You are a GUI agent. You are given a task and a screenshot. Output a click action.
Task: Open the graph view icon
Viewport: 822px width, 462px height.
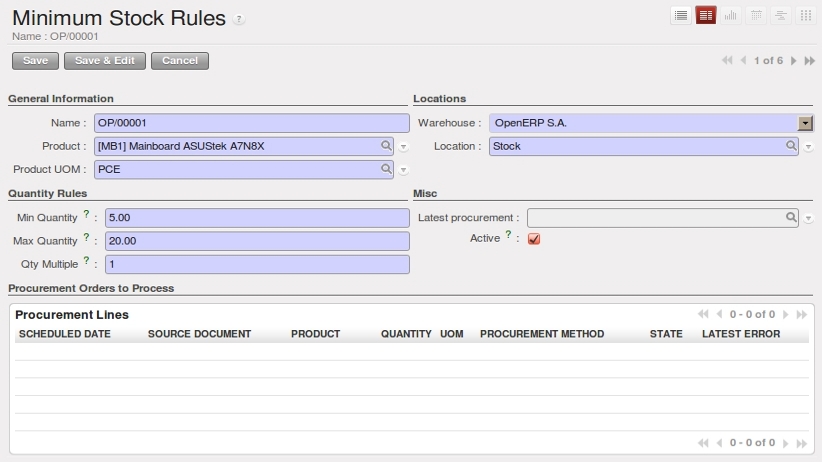pyautogui.click(x=730, y=16)
